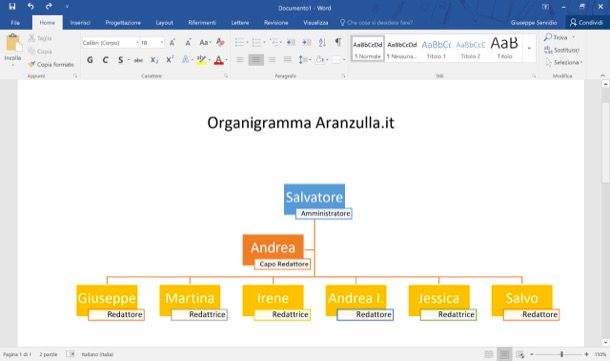Click the Condividi button
This screenshot has height=361, width=610.
tap(586, 23)
